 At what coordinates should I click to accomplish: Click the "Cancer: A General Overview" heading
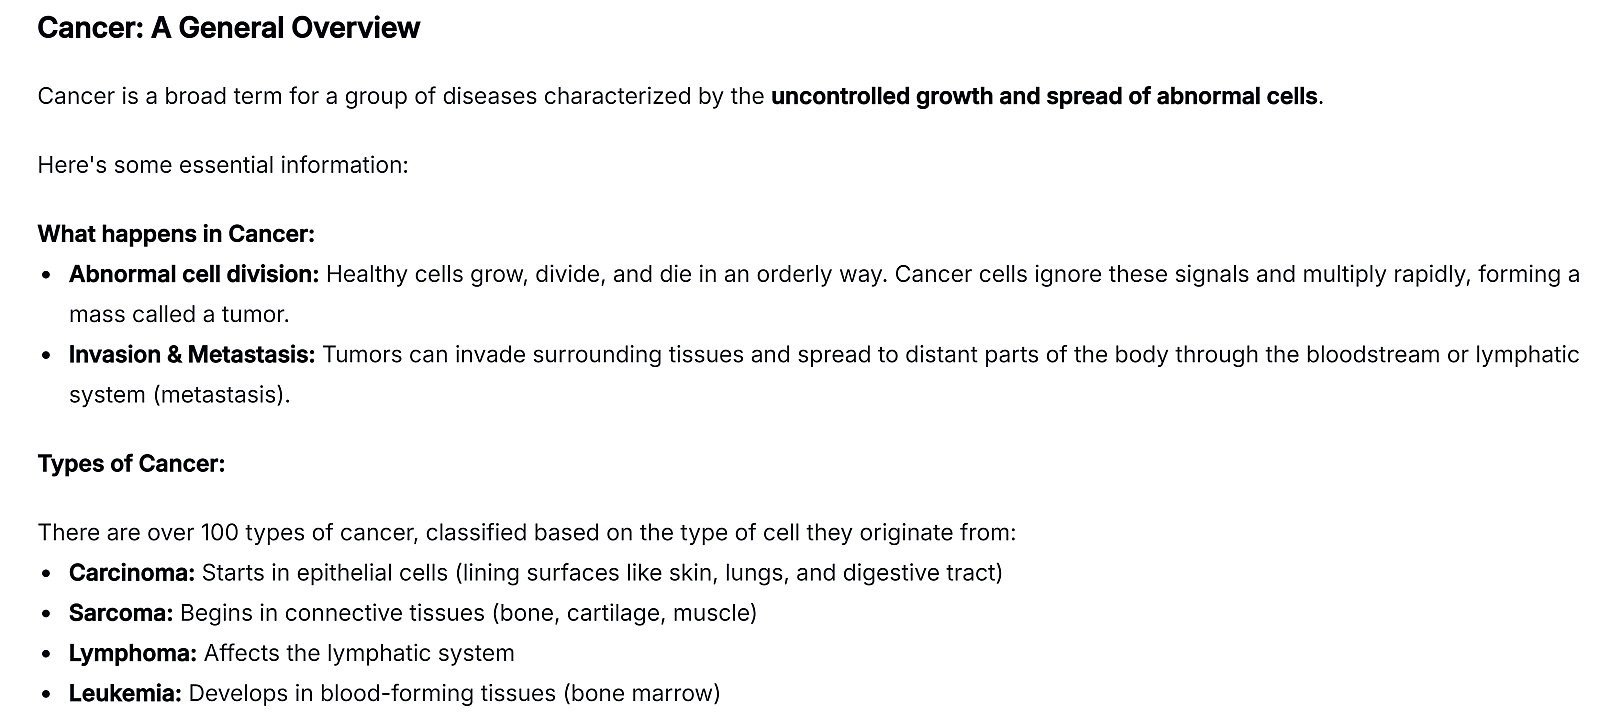pyautogui.click(x=228, y=28)
